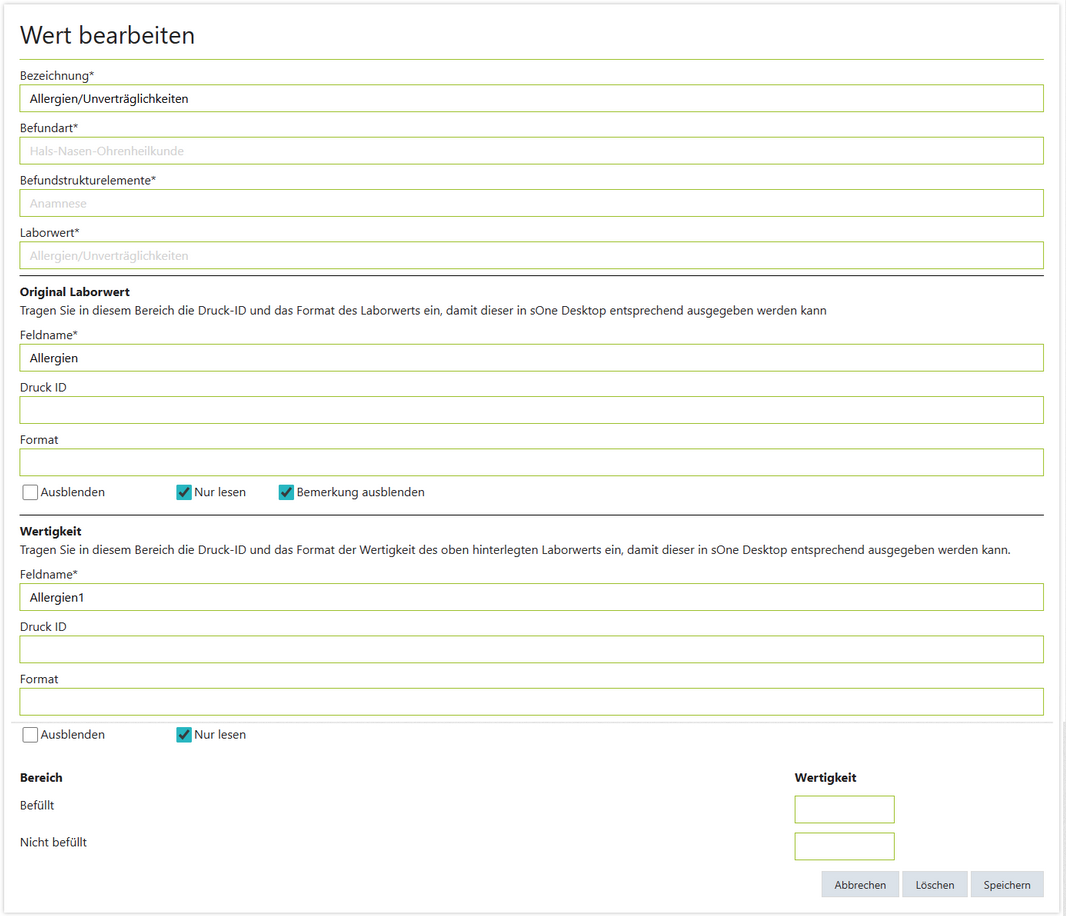Click the Nicht befüllt row label
This screenshot has height=916, width=1066.
click(x=53, y=842)
